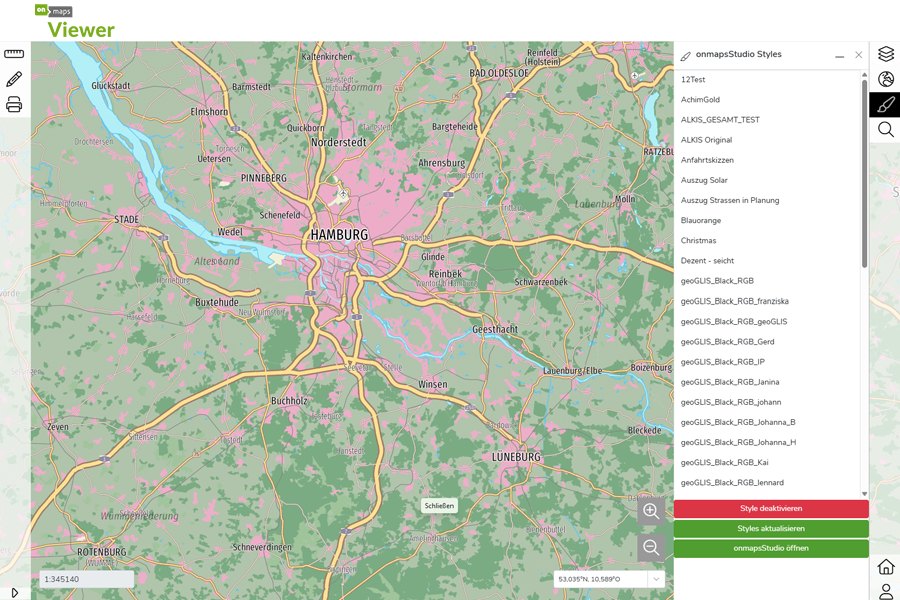This screenshot has width=900, height=600.
Task: Open the print function
Action: (x=13, y=104)
